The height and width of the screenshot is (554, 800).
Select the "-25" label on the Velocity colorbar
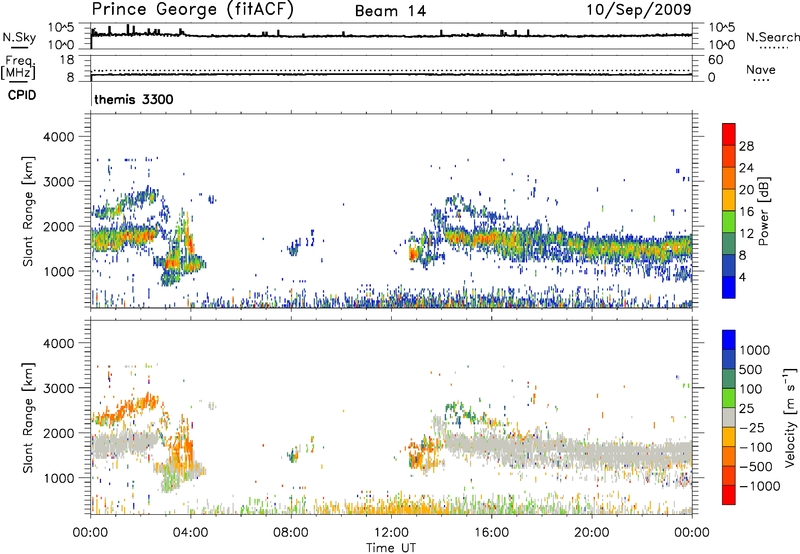pyautogui.click(x=753, y=427)
